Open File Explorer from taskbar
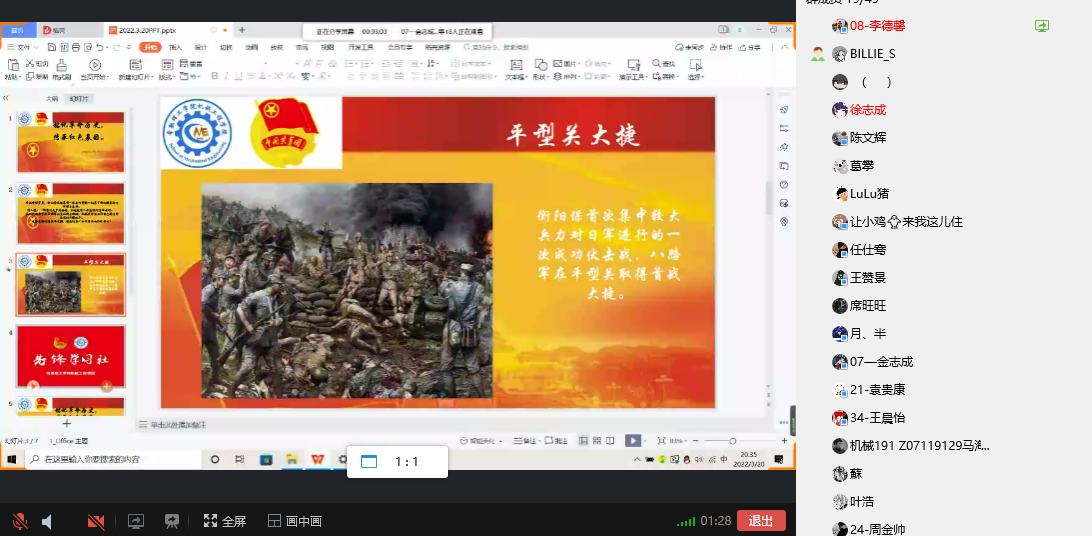This screenshot has height=536, width=1092. [x=292, y=459]
